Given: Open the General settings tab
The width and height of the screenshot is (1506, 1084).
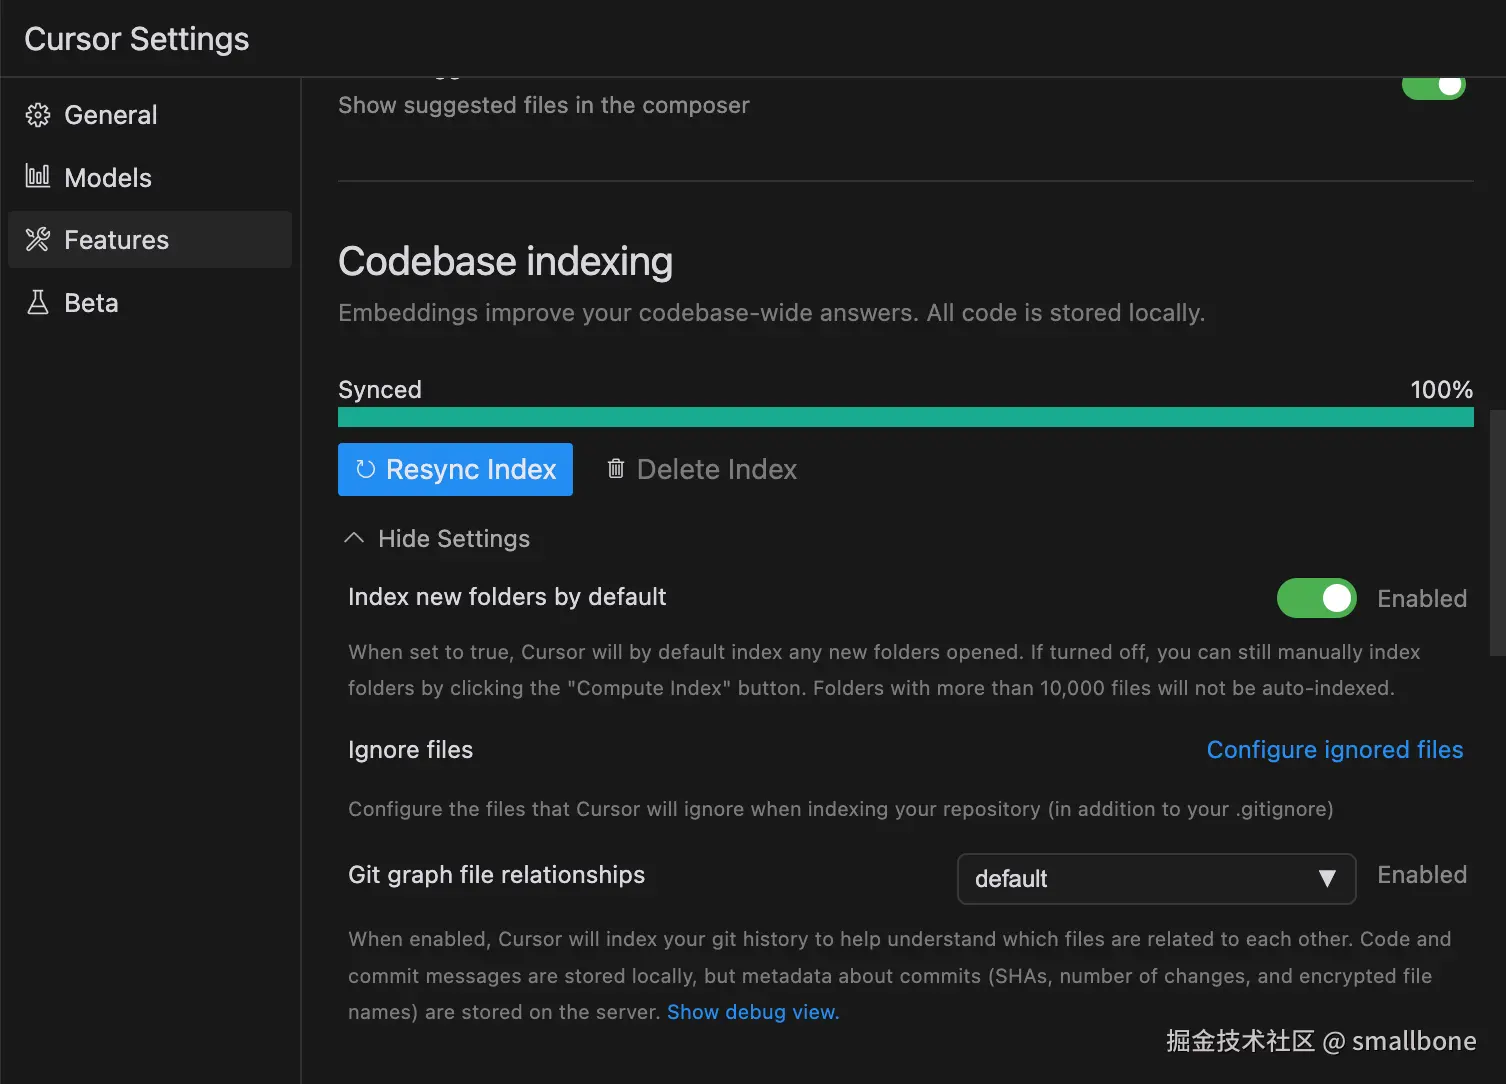Looking at the screenshot, I should point(150,115).
